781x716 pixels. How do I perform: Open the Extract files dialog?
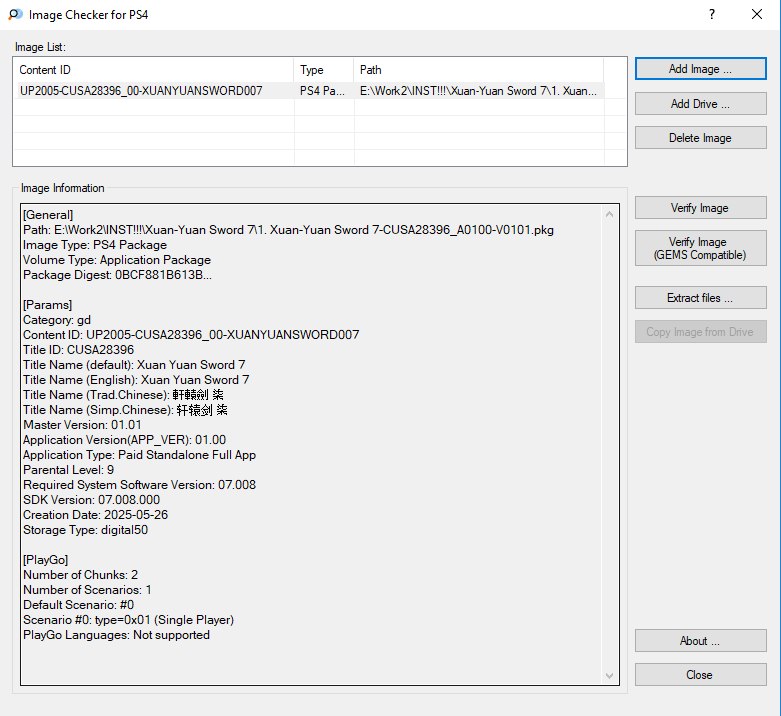point(700,298)
